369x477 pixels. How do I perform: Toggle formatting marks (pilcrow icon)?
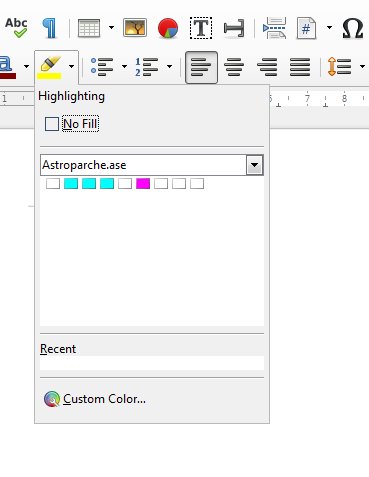49,28
